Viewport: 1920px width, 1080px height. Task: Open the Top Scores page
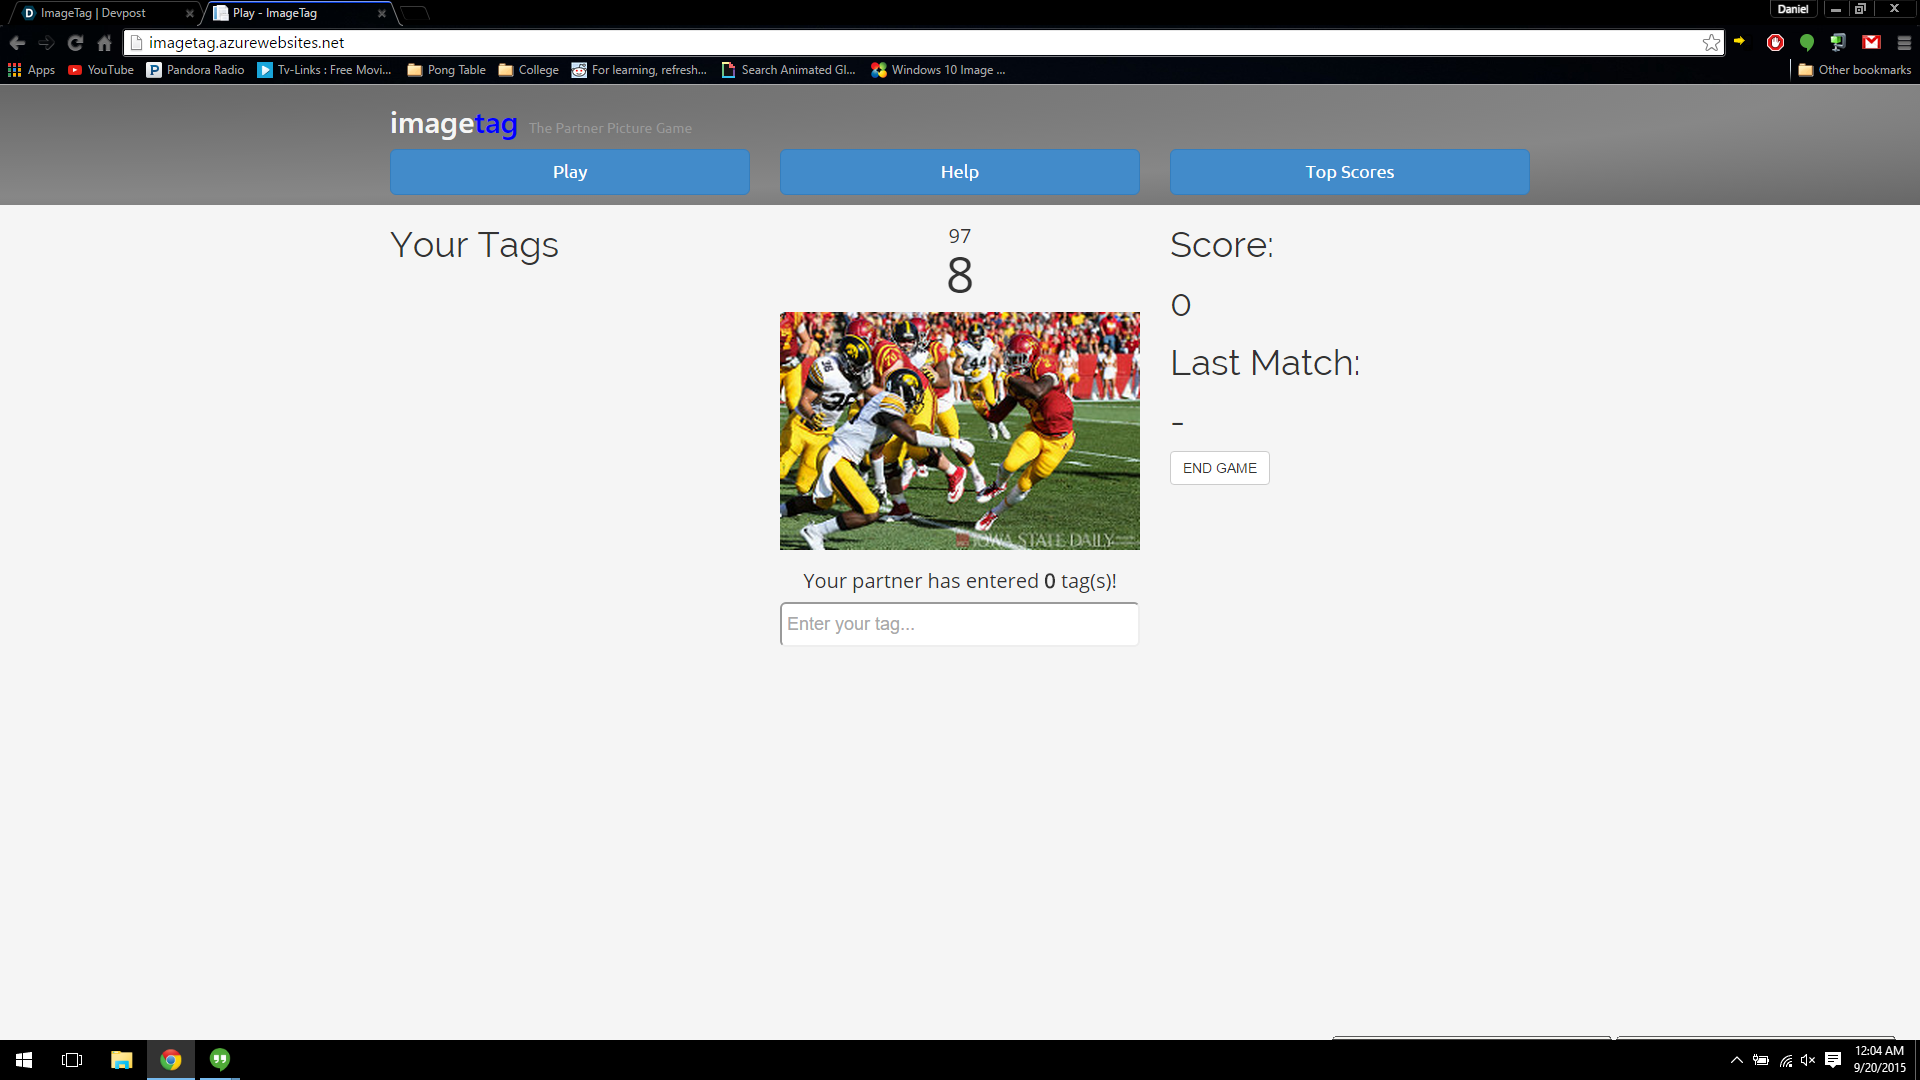click(1349, 172)
